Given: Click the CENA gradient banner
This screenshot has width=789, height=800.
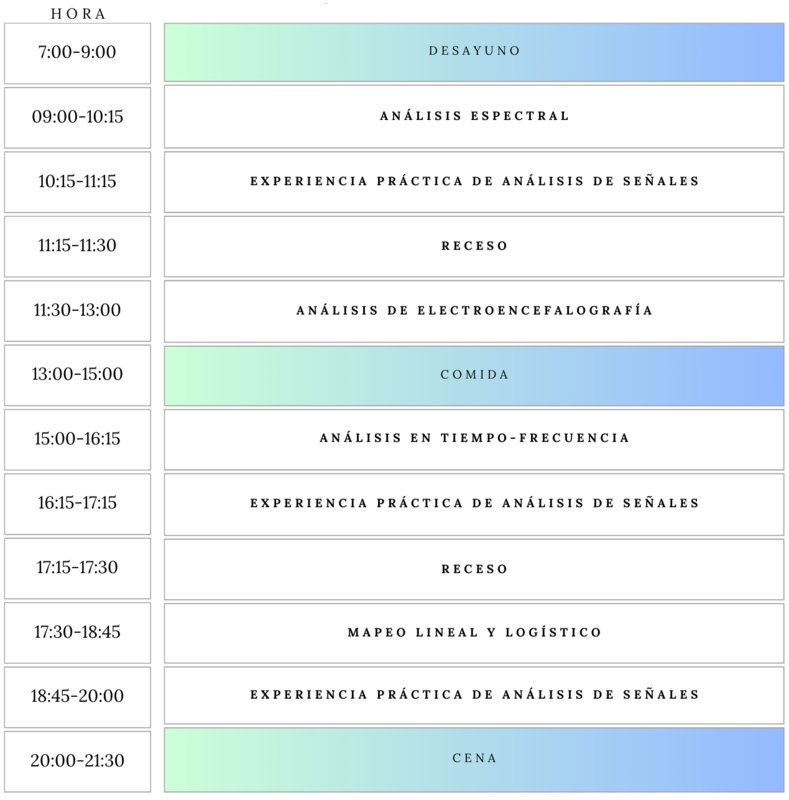Looking at the screenshot, I should pos(474,760).
